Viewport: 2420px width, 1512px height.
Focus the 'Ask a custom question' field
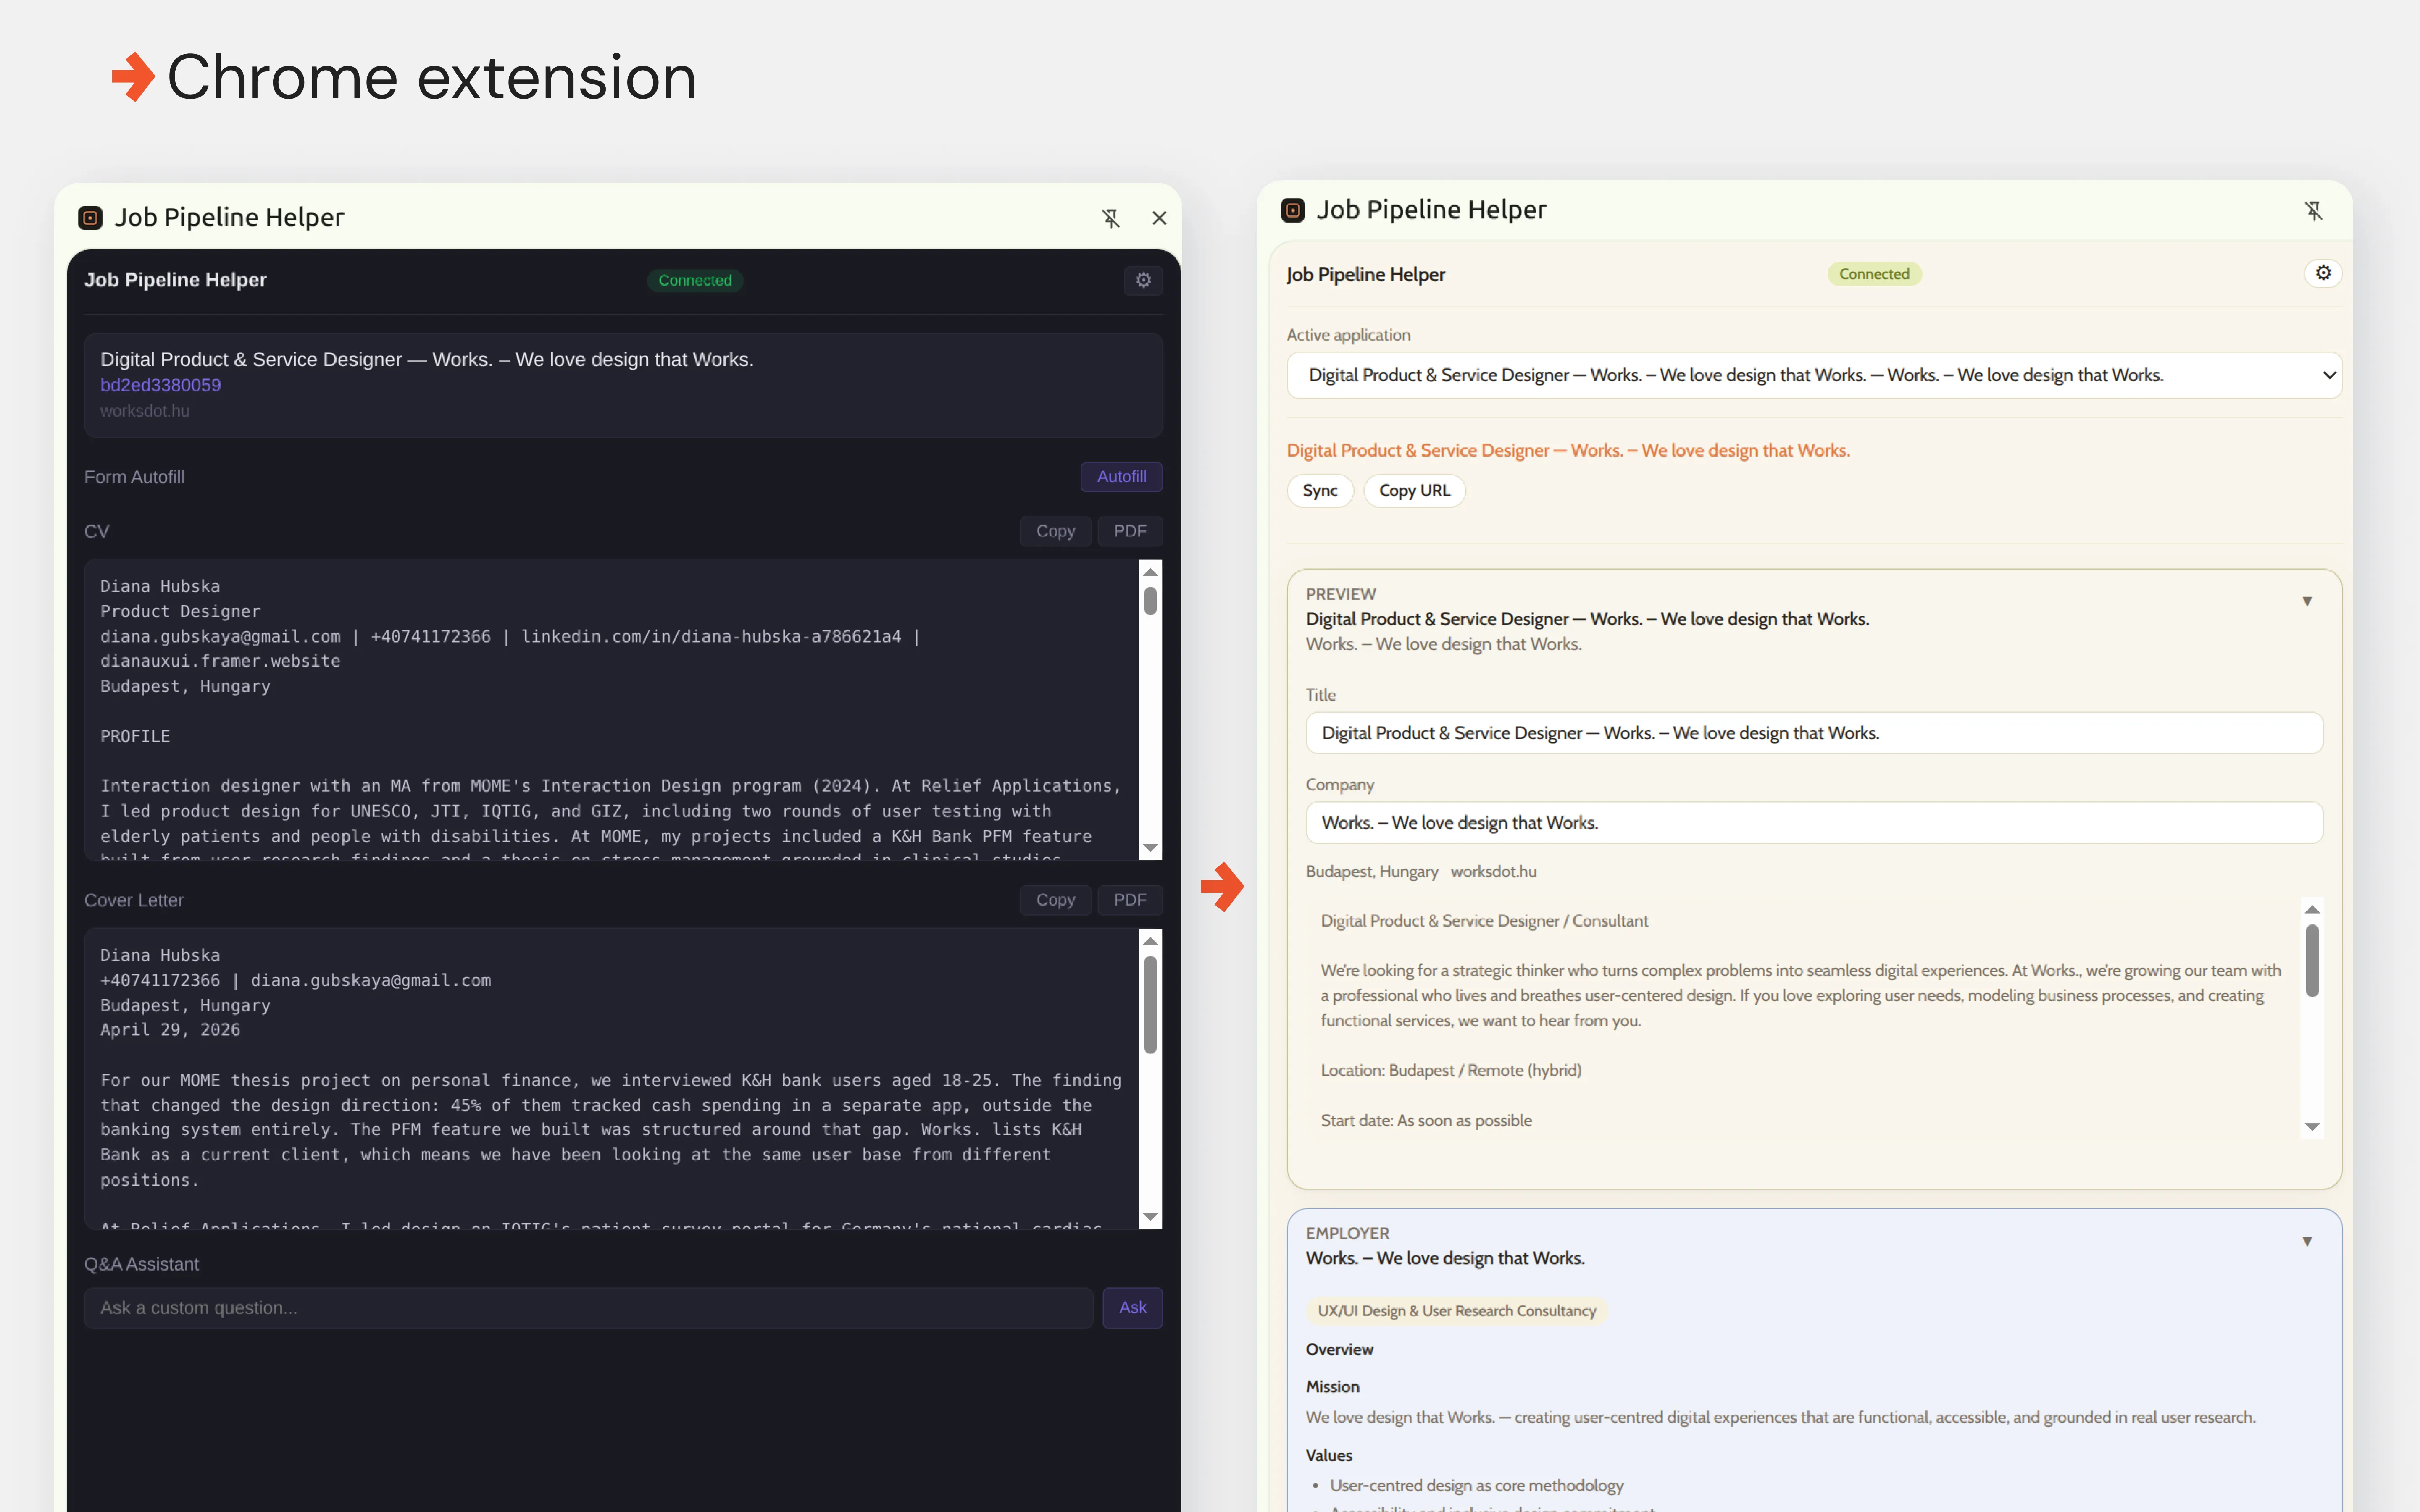tap(588, 1307)
